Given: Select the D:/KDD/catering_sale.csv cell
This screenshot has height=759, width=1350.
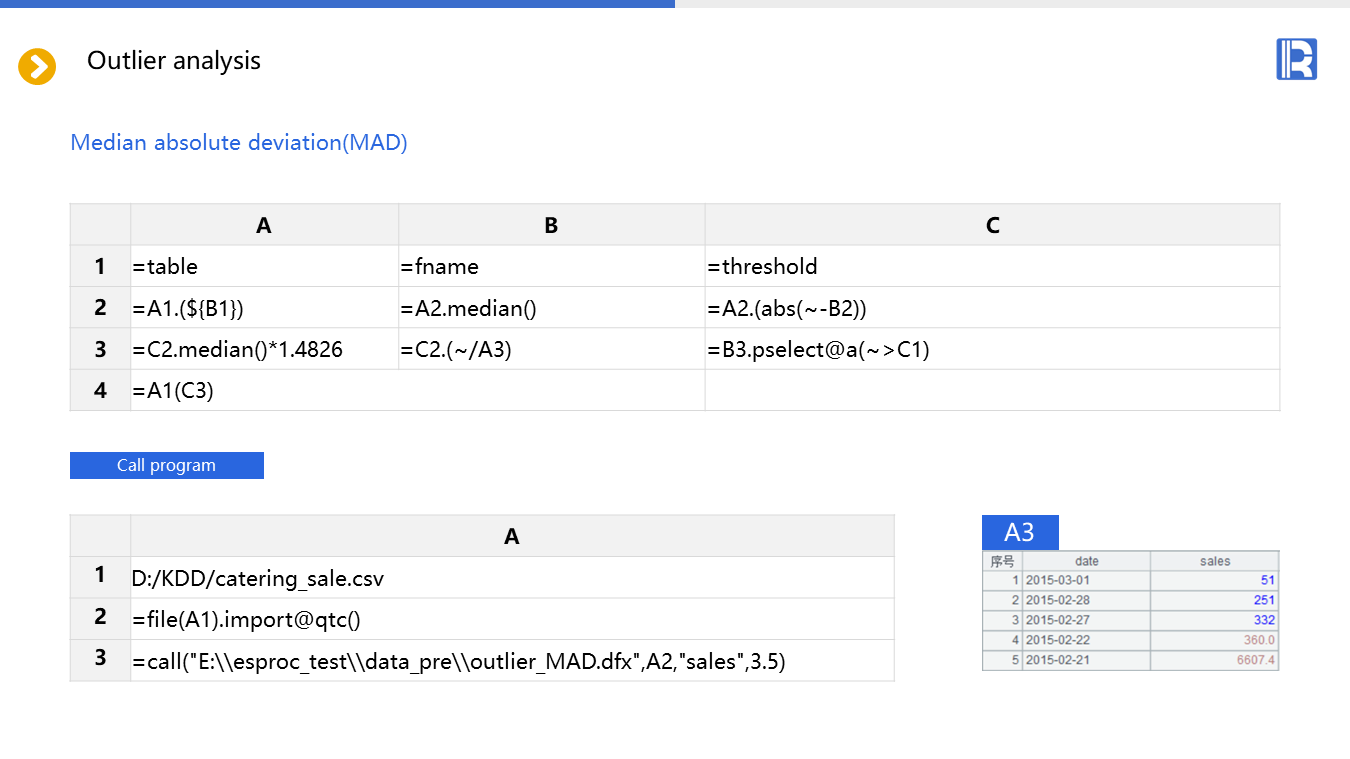Looking at the screenshot, I should (511, 578).
